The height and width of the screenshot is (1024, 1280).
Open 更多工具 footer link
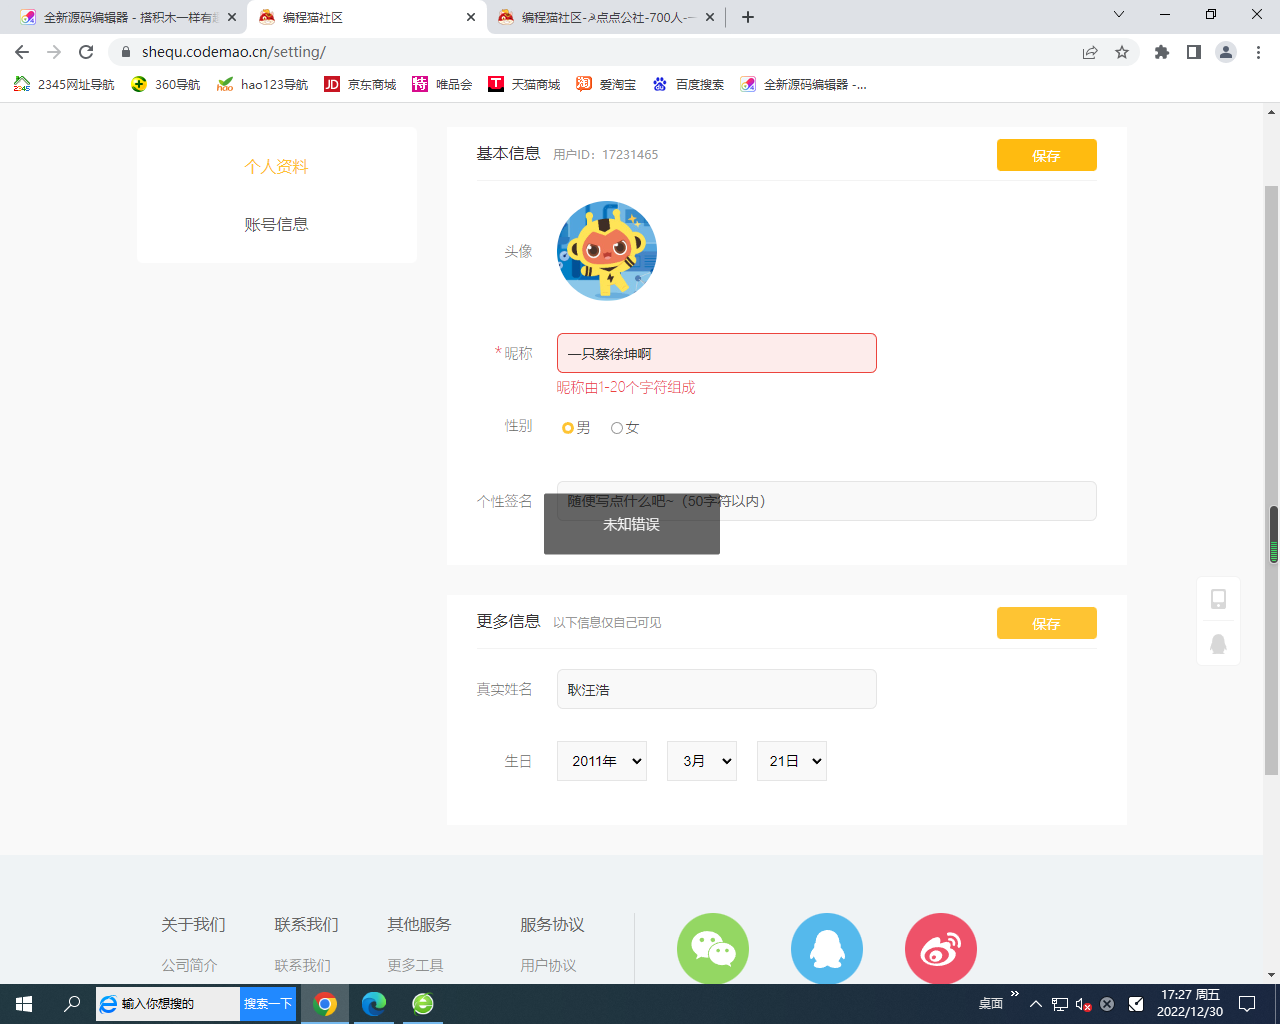coord(416,965)
